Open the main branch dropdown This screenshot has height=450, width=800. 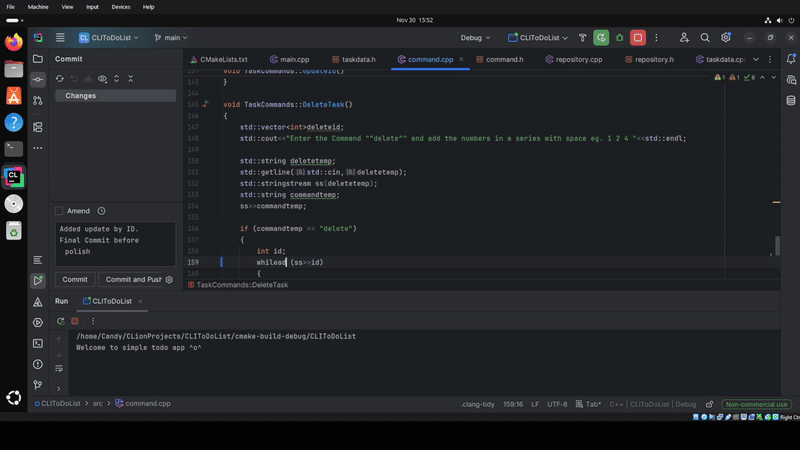pyautogui.click(x=171, y=38)
